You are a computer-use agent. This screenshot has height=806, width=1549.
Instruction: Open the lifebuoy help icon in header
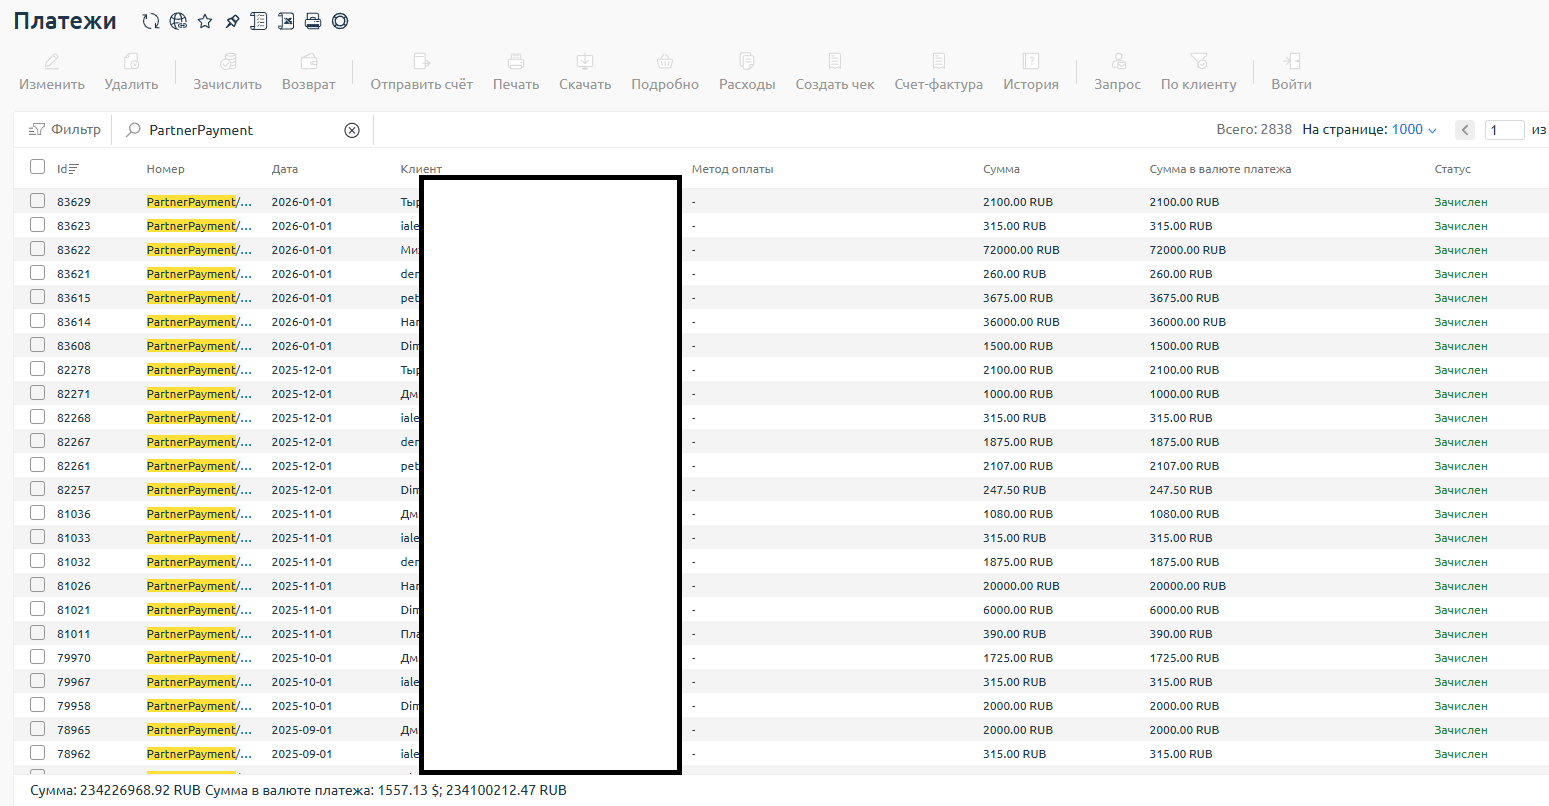click(x=340, y=21)
